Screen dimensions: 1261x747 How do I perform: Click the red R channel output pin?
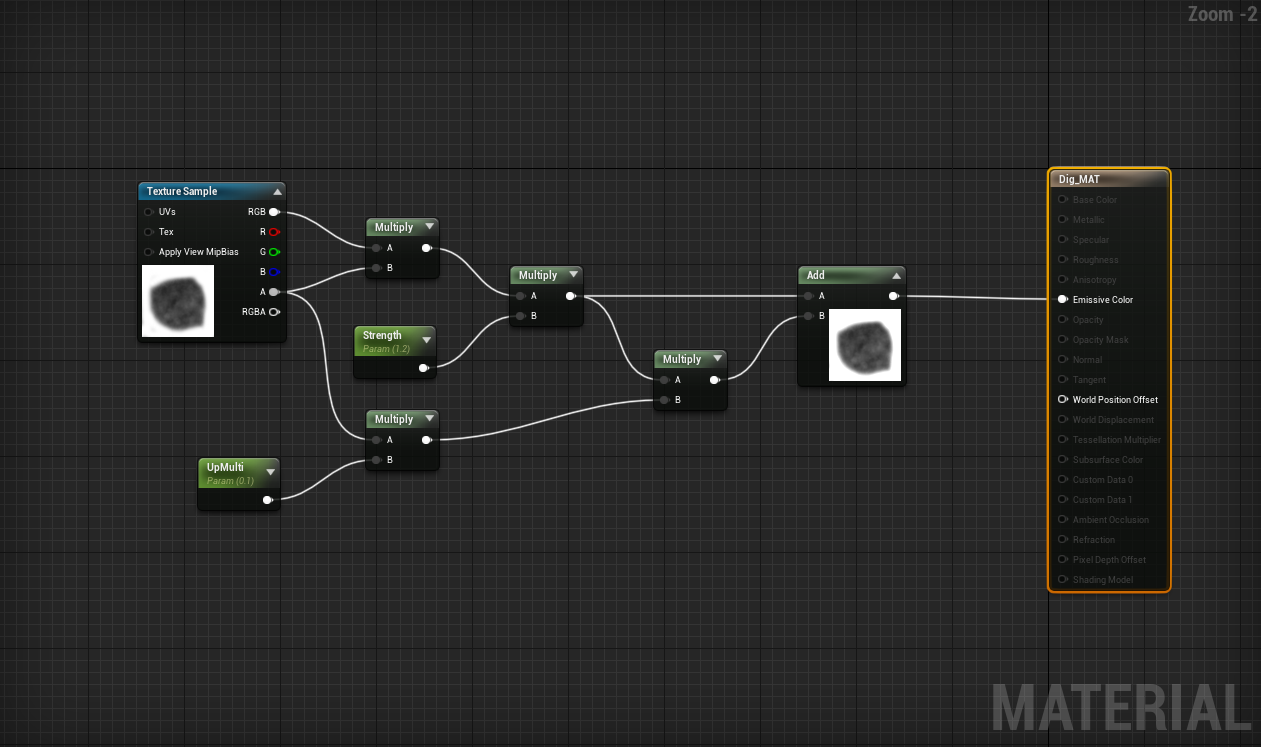tap(274, 232)
